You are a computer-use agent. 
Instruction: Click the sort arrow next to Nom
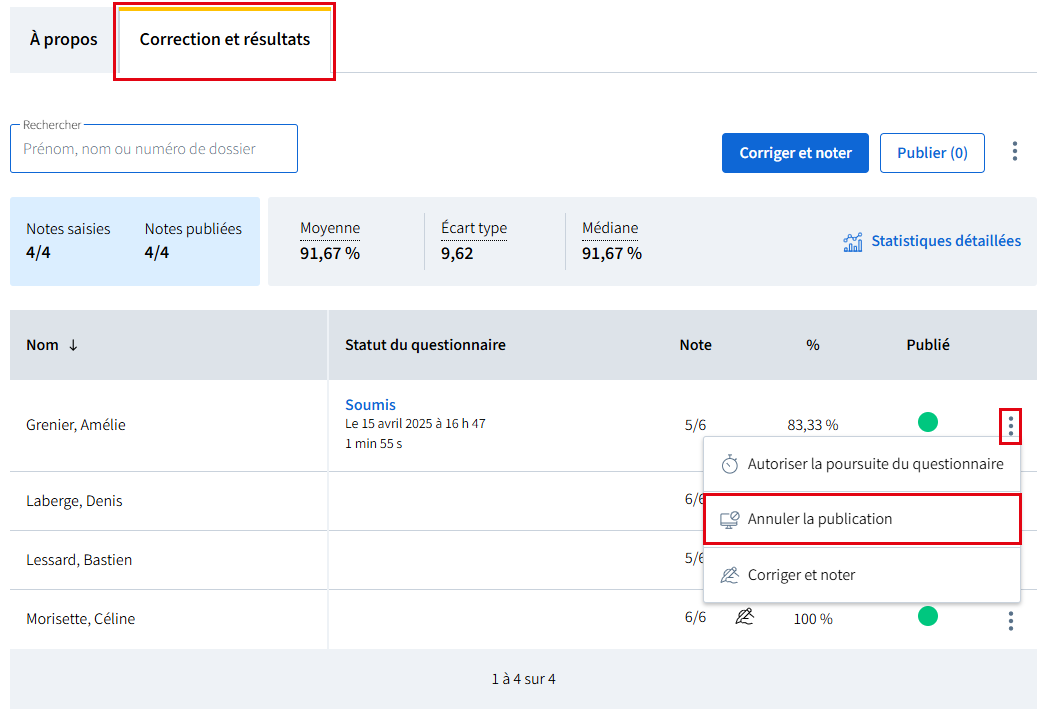coord(73,345)
